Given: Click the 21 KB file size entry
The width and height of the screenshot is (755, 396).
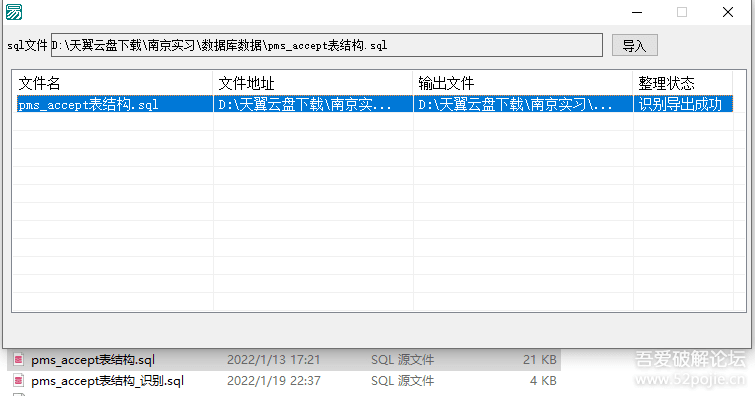Looking at the screenshot, I should (540, 360).
